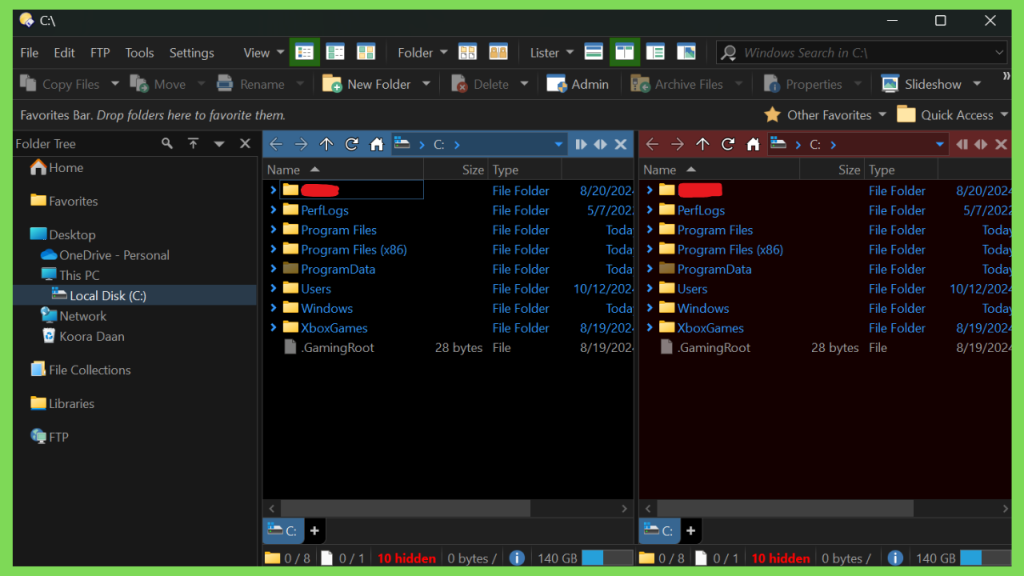Go up one level in left pane
The height and width of the screenshot is (576, 1024).
tap(326, 144)
